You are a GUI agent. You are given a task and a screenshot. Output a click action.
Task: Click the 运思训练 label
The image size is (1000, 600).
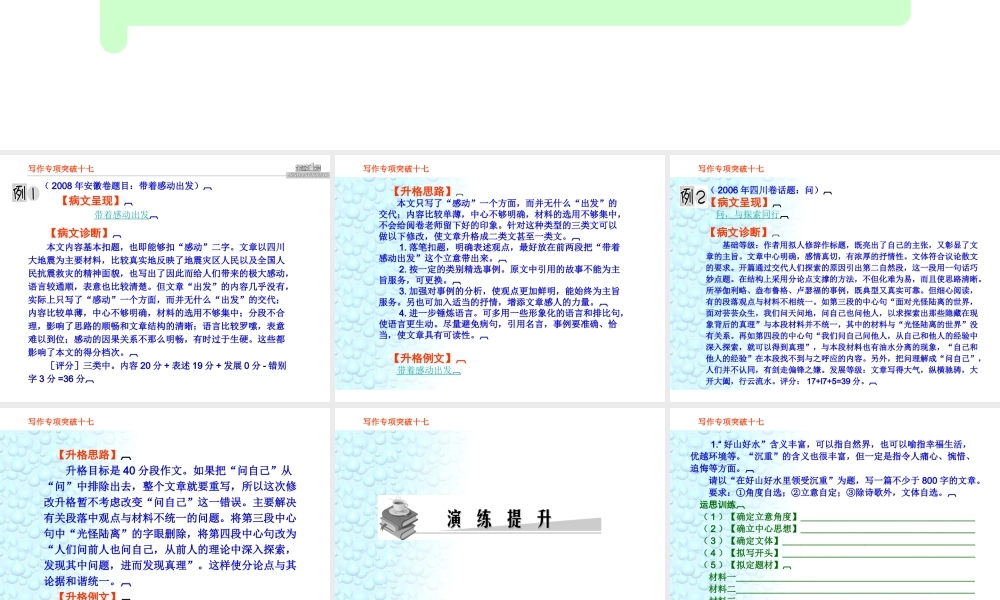point(718,504)
